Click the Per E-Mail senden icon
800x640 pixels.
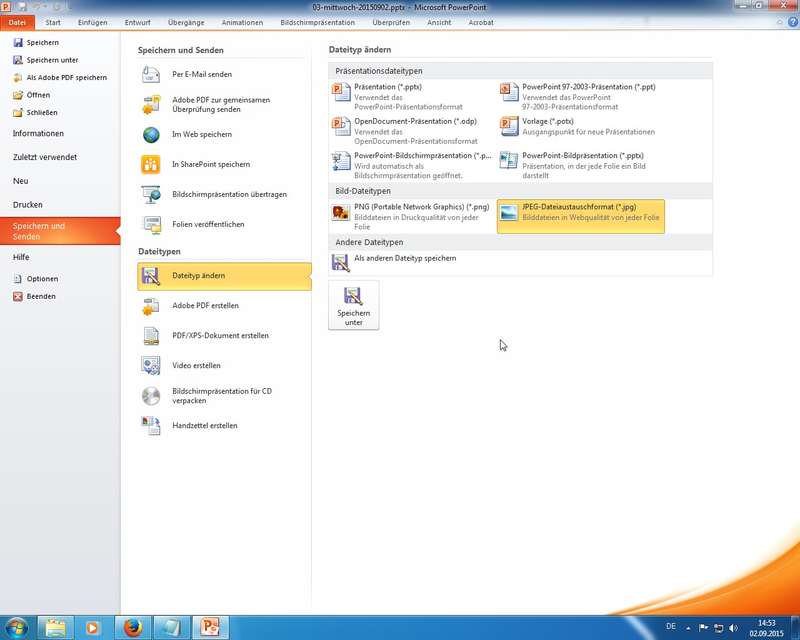pyautogui.click(x=151, y=75)
